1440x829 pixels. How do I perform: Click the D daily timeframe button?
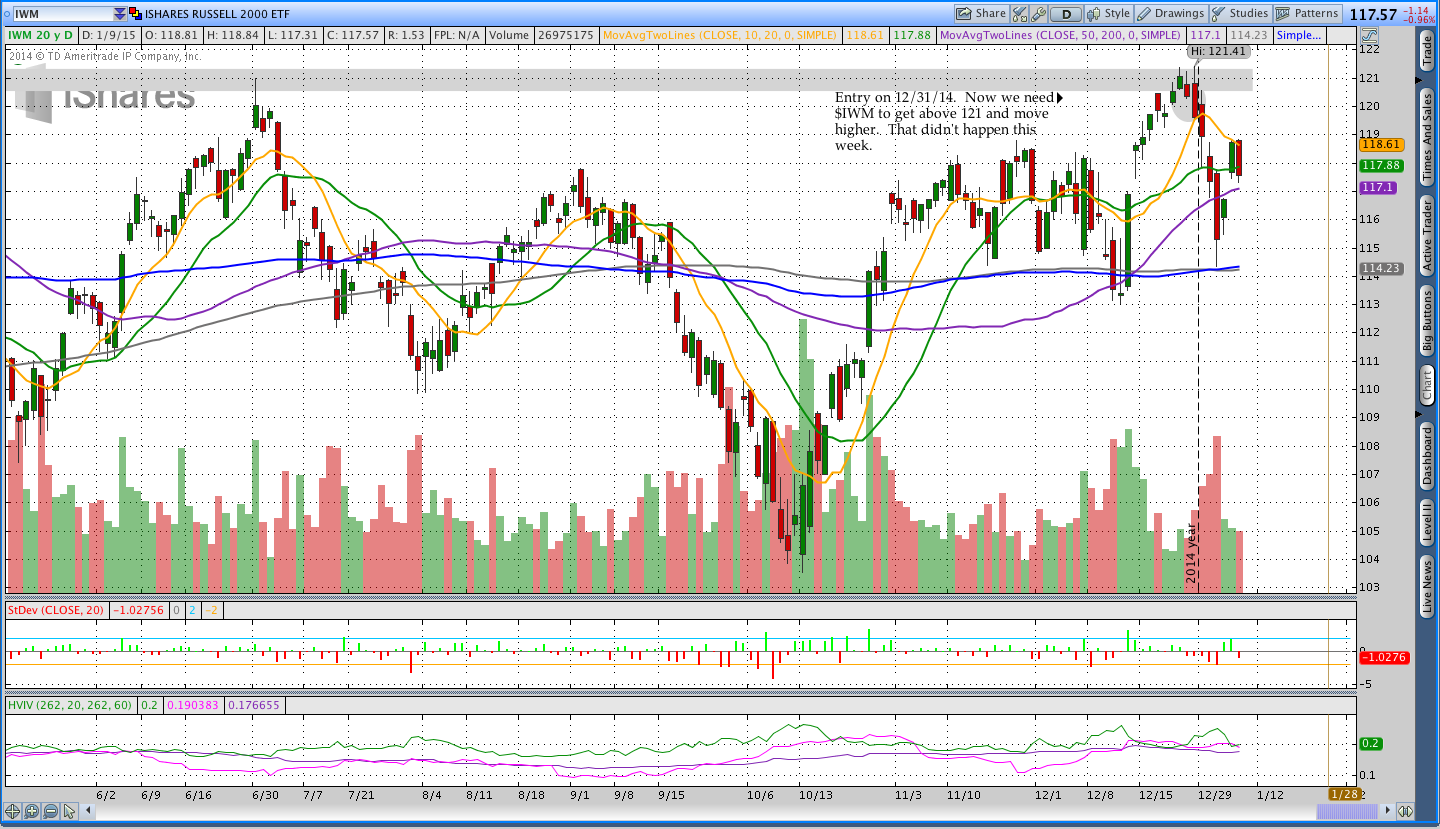[1066, 14]
